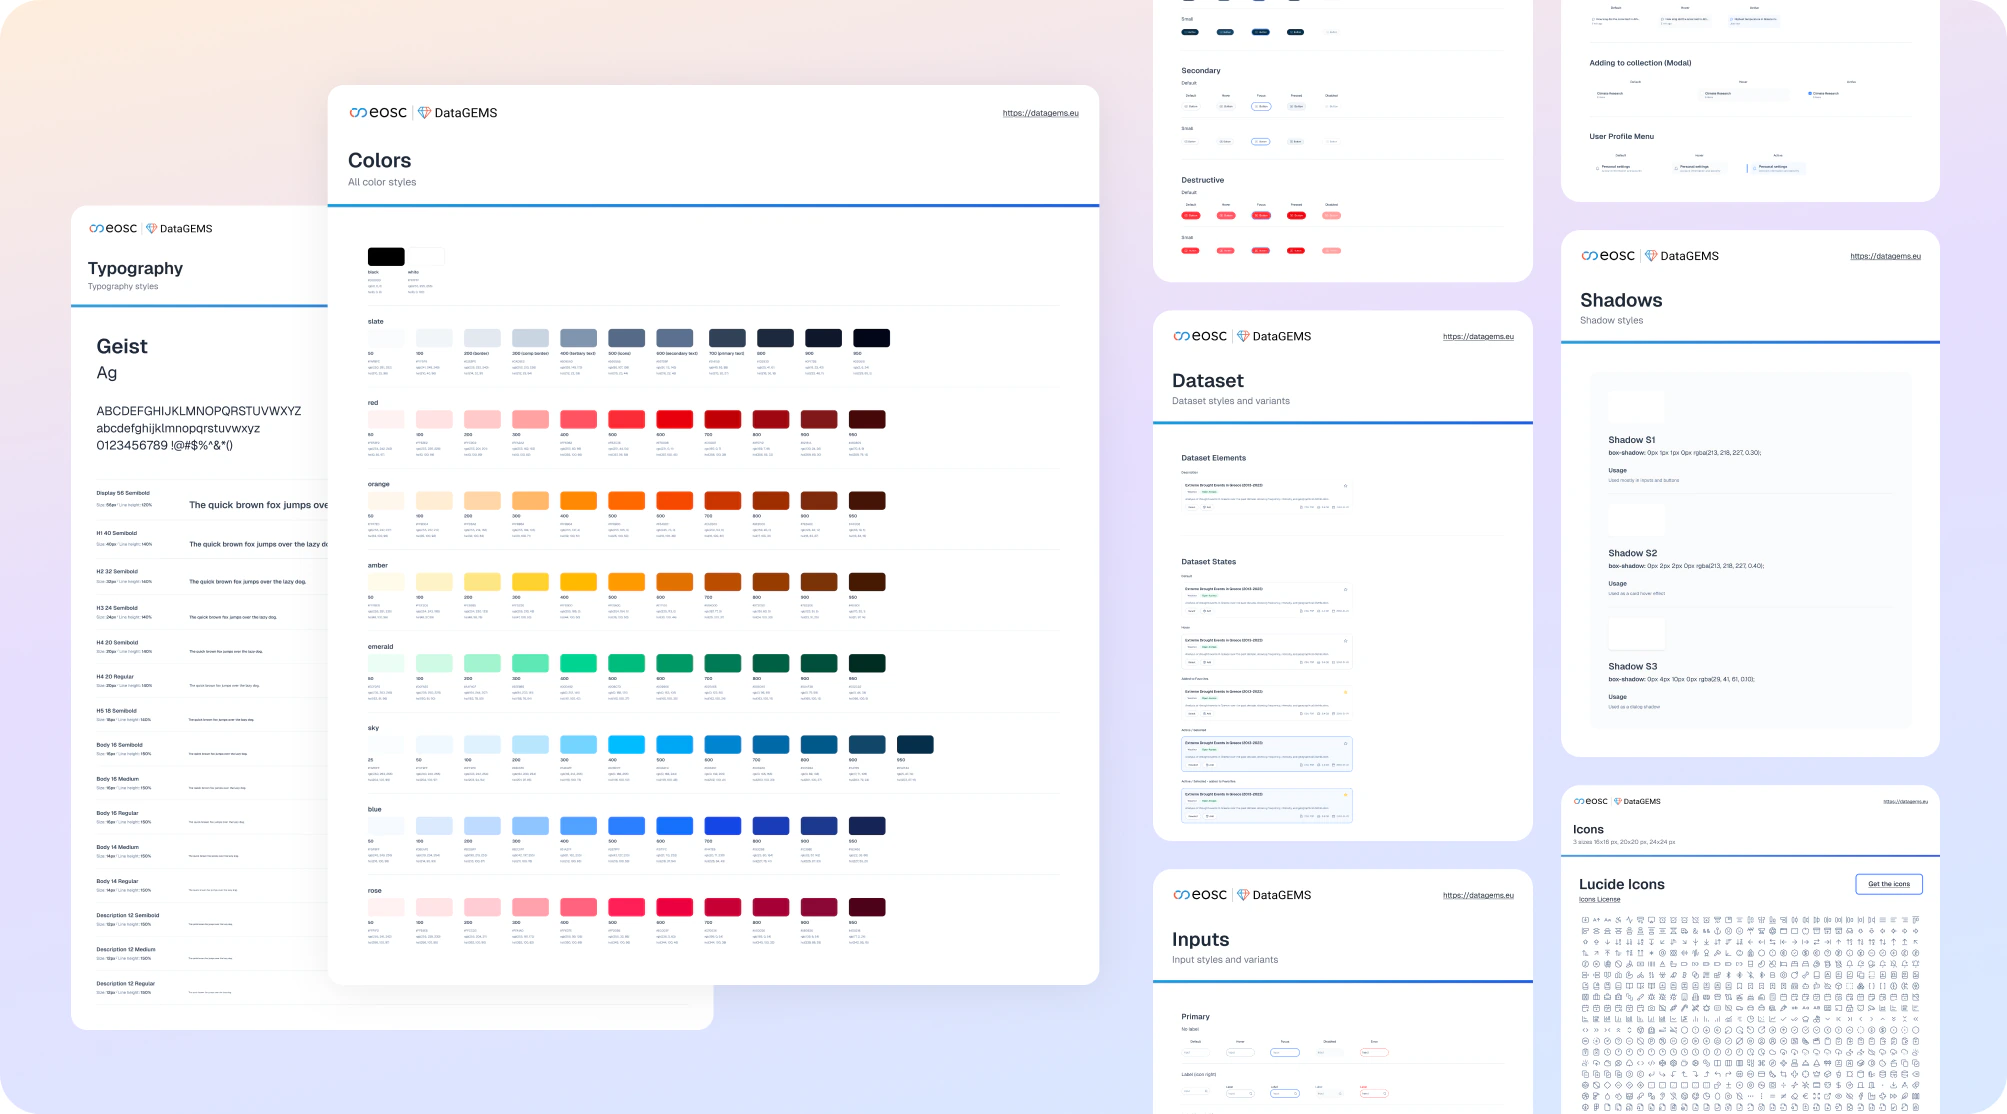Click the star on the Default state dataset
Image resolution: width=2007 pixels, height=1114 pixels.
coord(1345,590)
